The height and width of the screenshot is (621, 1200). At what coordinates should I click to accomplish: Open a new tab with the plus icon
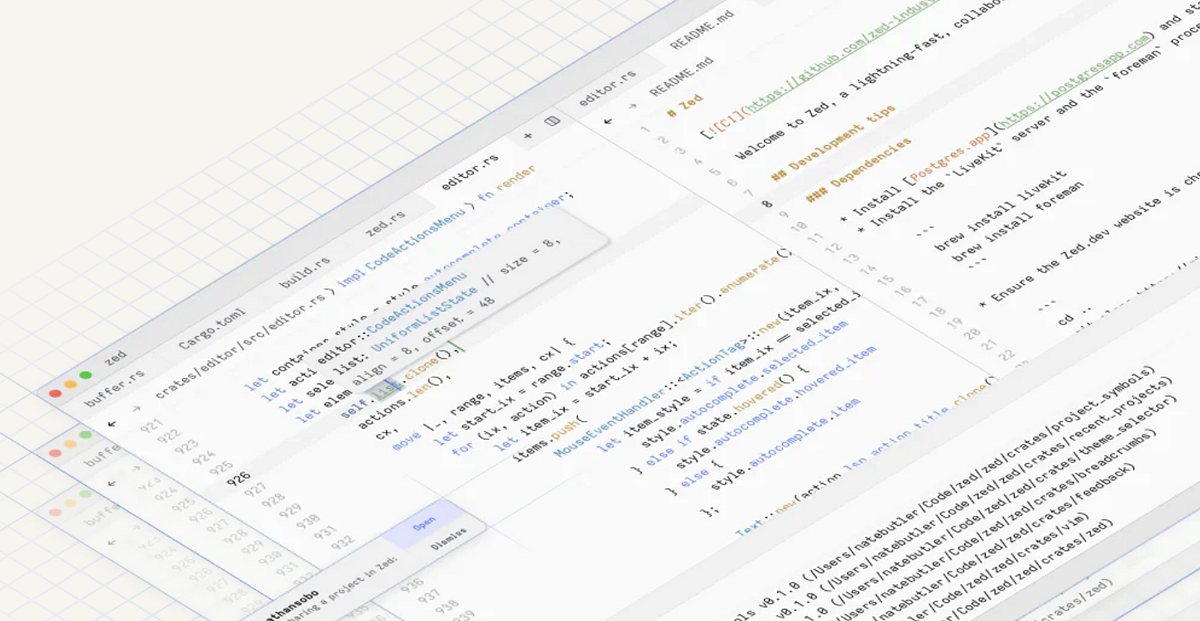tap(527, 136)
